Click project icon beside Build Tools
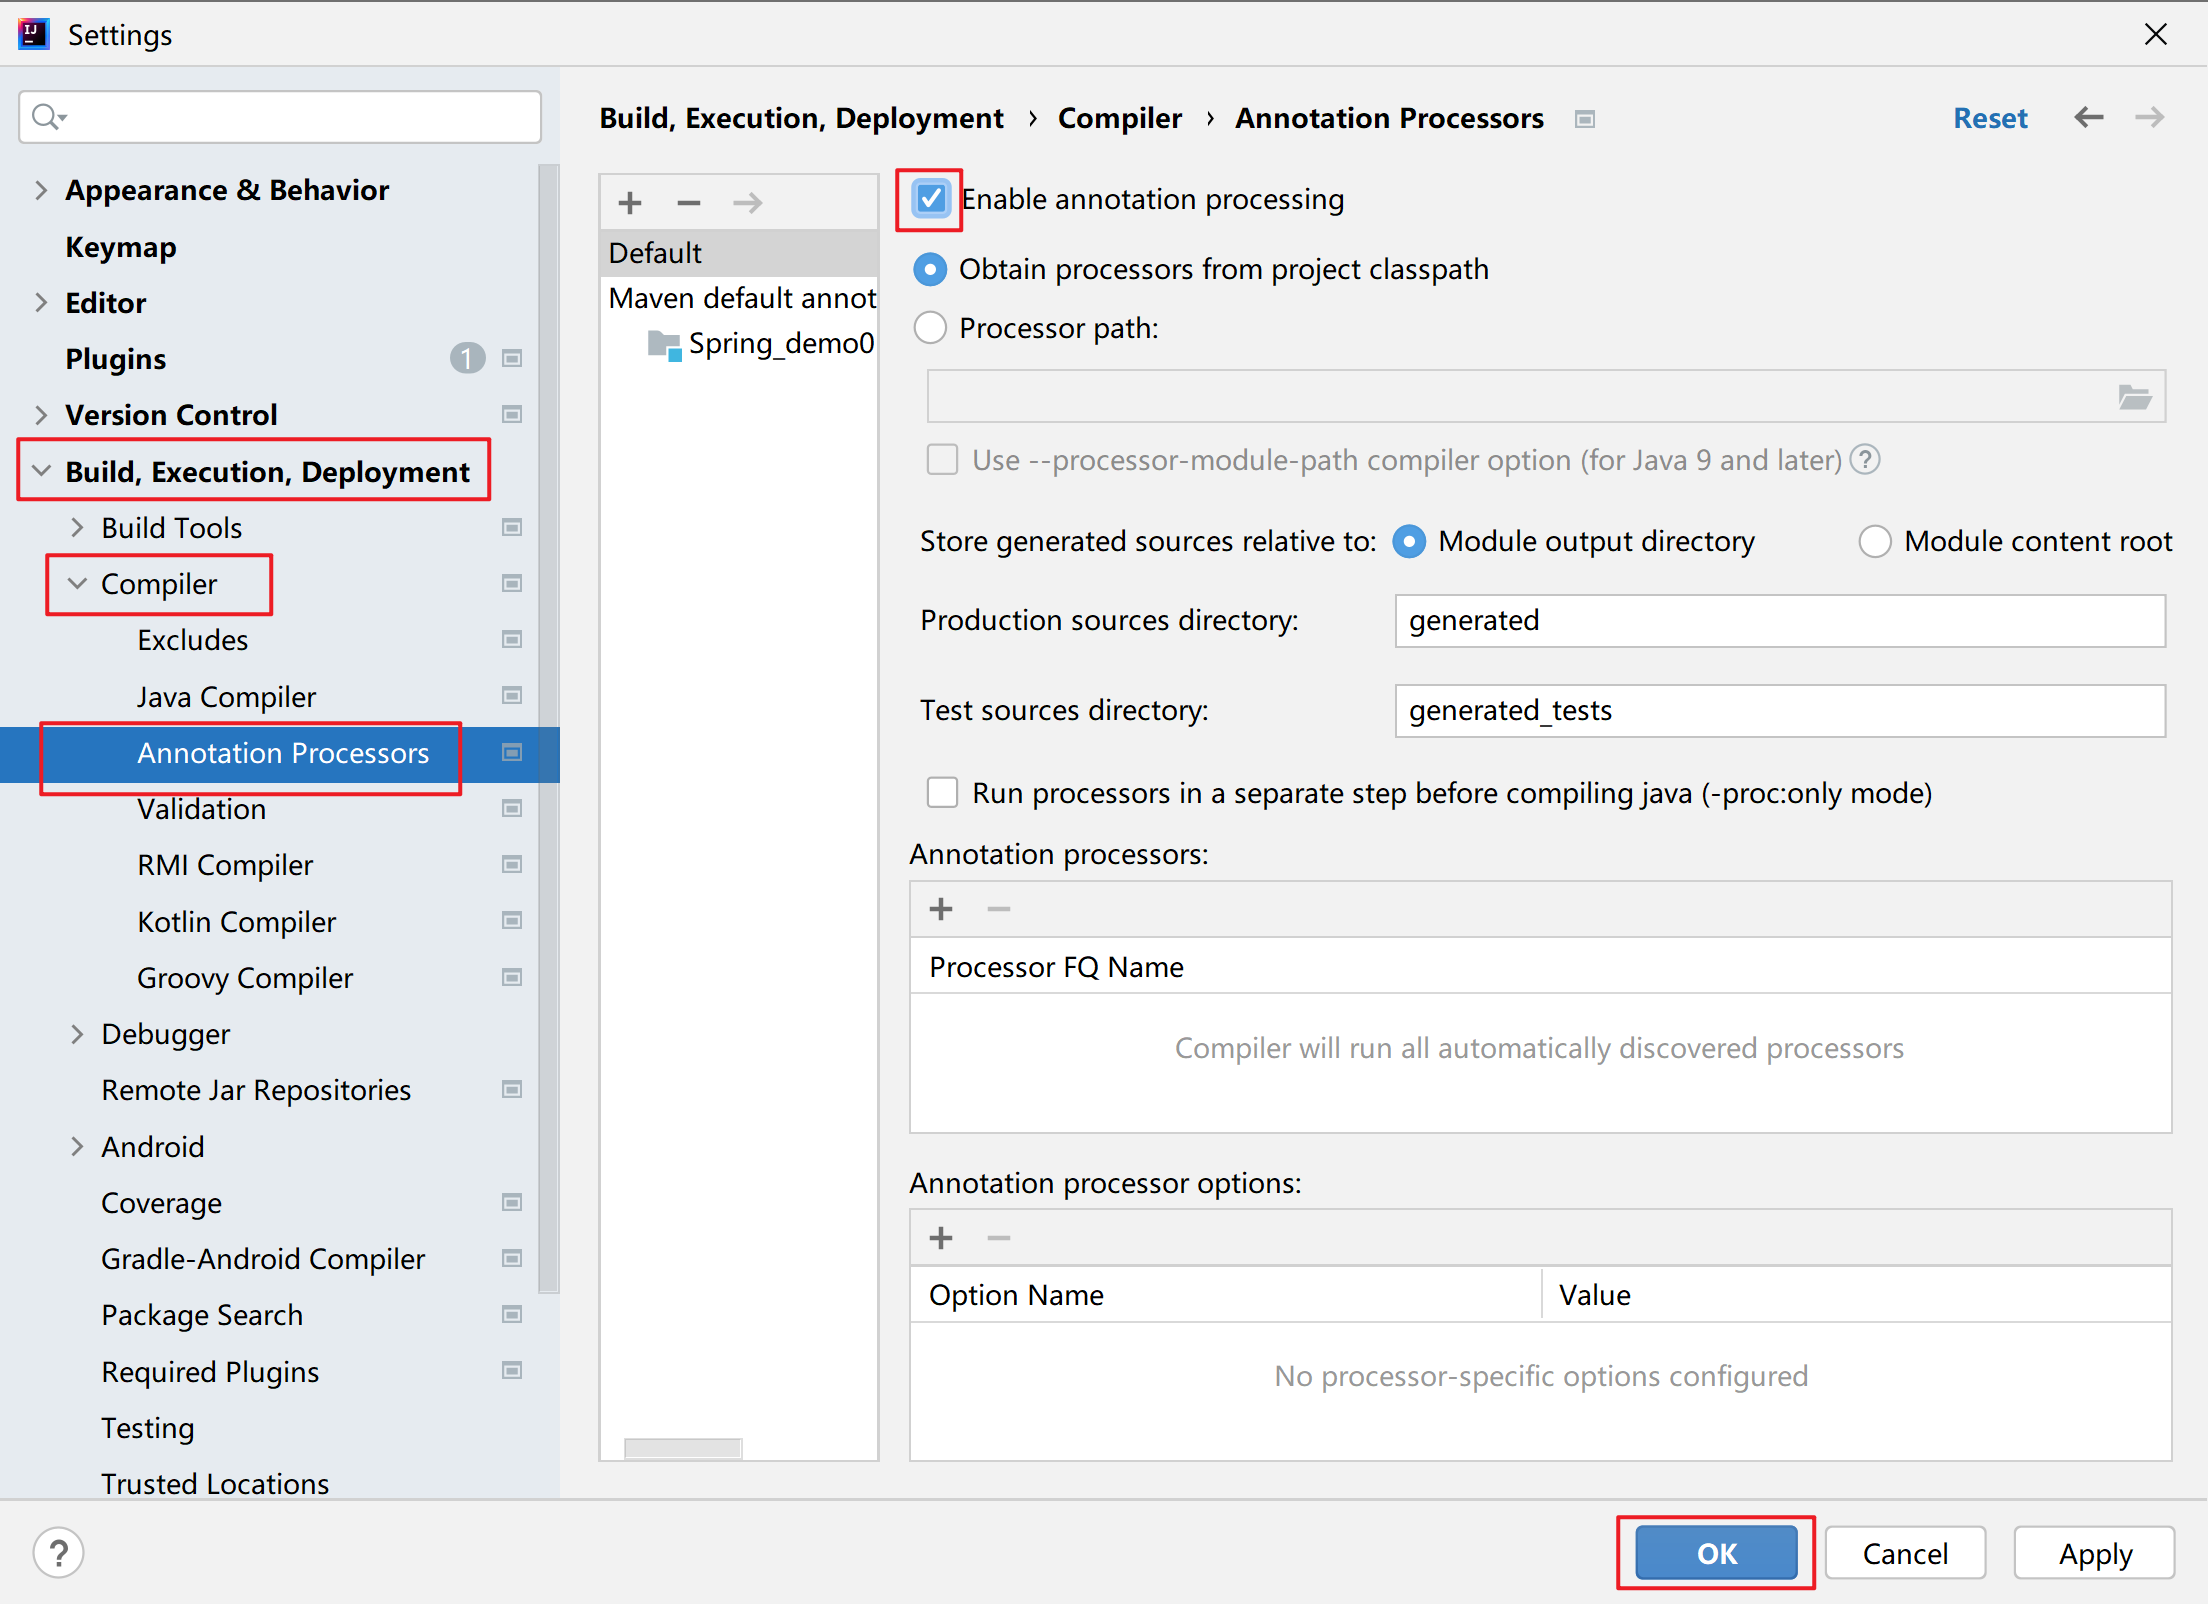 coord(512,527)
